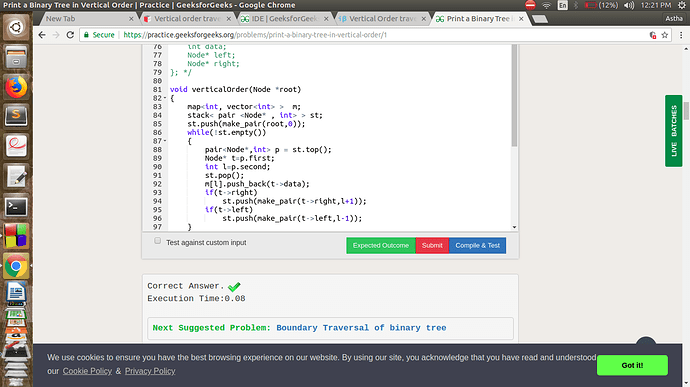
Task: Open the Boundary Traversal of binary tree link
Action: pyautogui.click(x=361, y=328)
